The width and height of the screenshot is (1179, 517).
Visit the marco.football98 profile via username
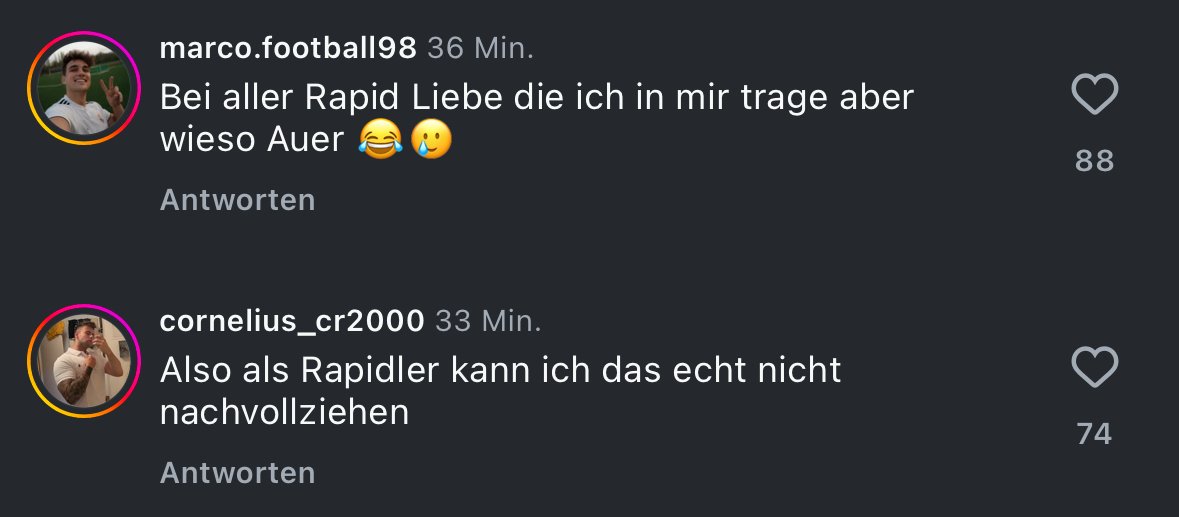click(288, 48)
